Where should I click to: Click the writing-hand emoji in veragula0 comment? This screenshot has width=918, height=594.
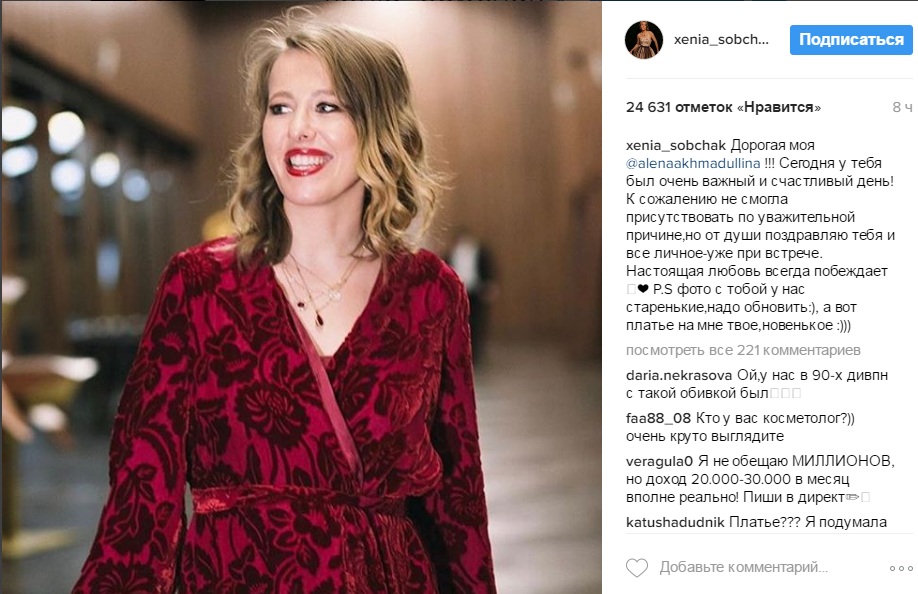pos(853,497)
